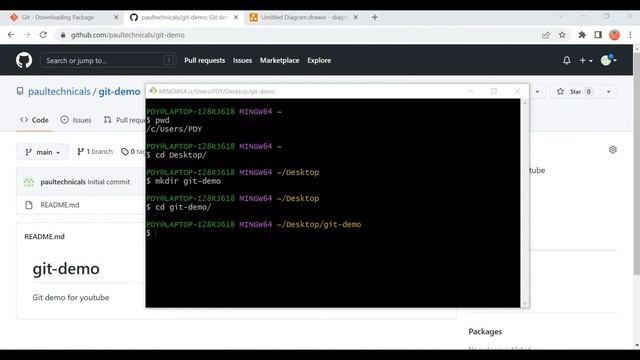The width and height of the screenshot is (640, 360).
Task: Click the terminal scrollbar up arrow
Action: 525,103
